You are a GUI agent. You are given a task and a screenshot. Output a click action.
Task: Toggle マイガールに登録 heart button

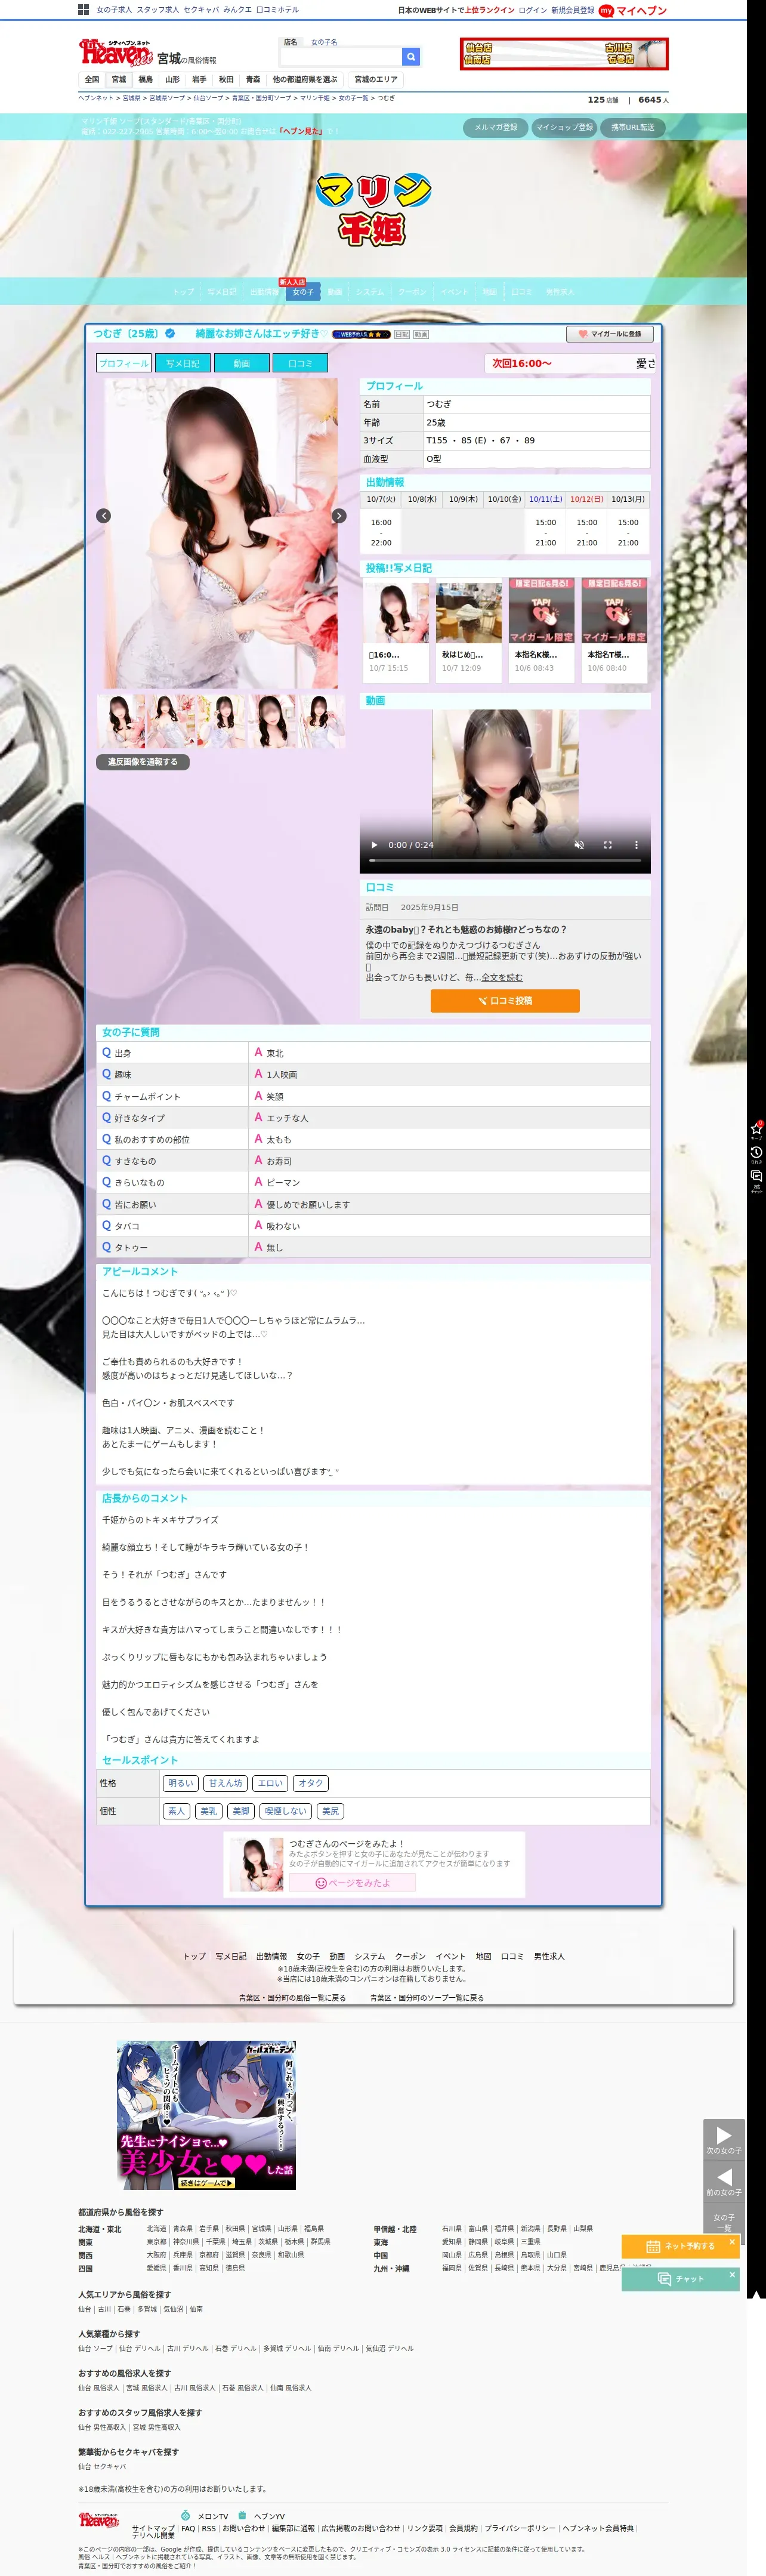609,334
